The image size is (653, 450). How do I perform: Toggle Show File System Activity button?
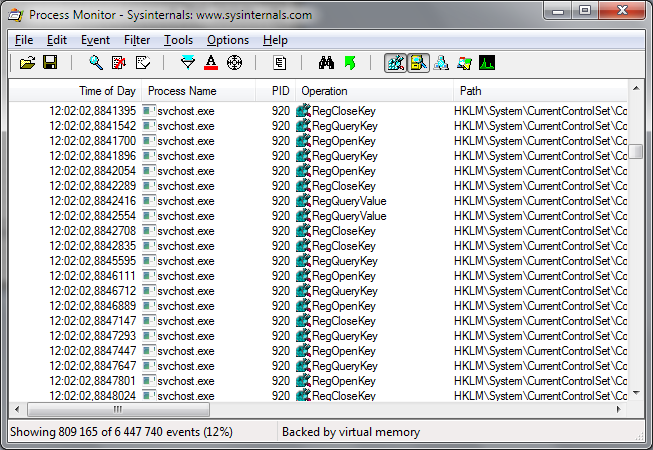419,63
